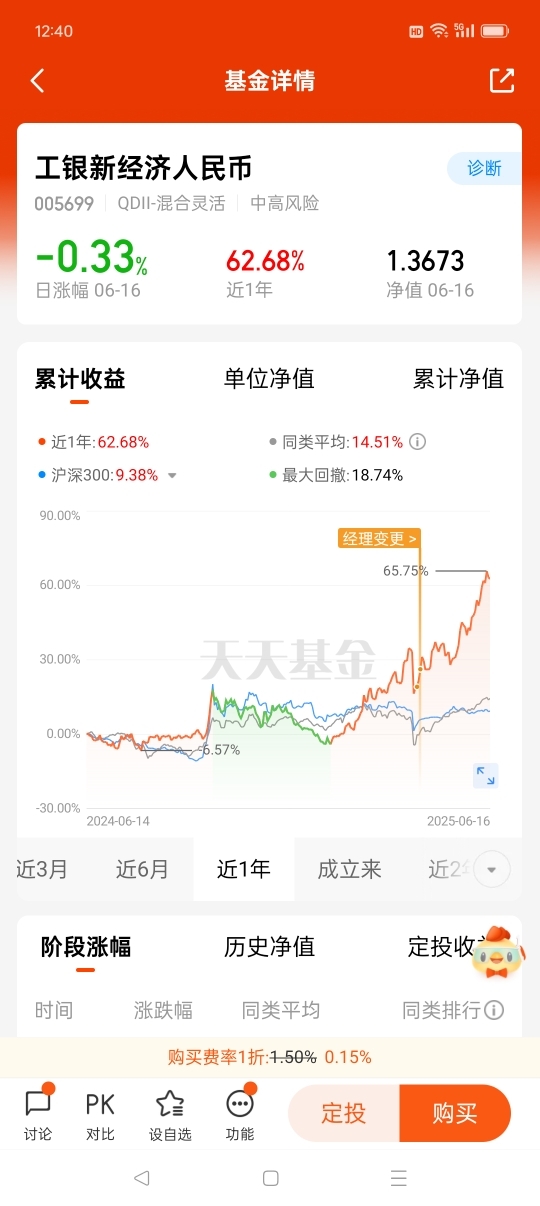
Task: Tap the back arrow icon
Action: coord(38,81)
